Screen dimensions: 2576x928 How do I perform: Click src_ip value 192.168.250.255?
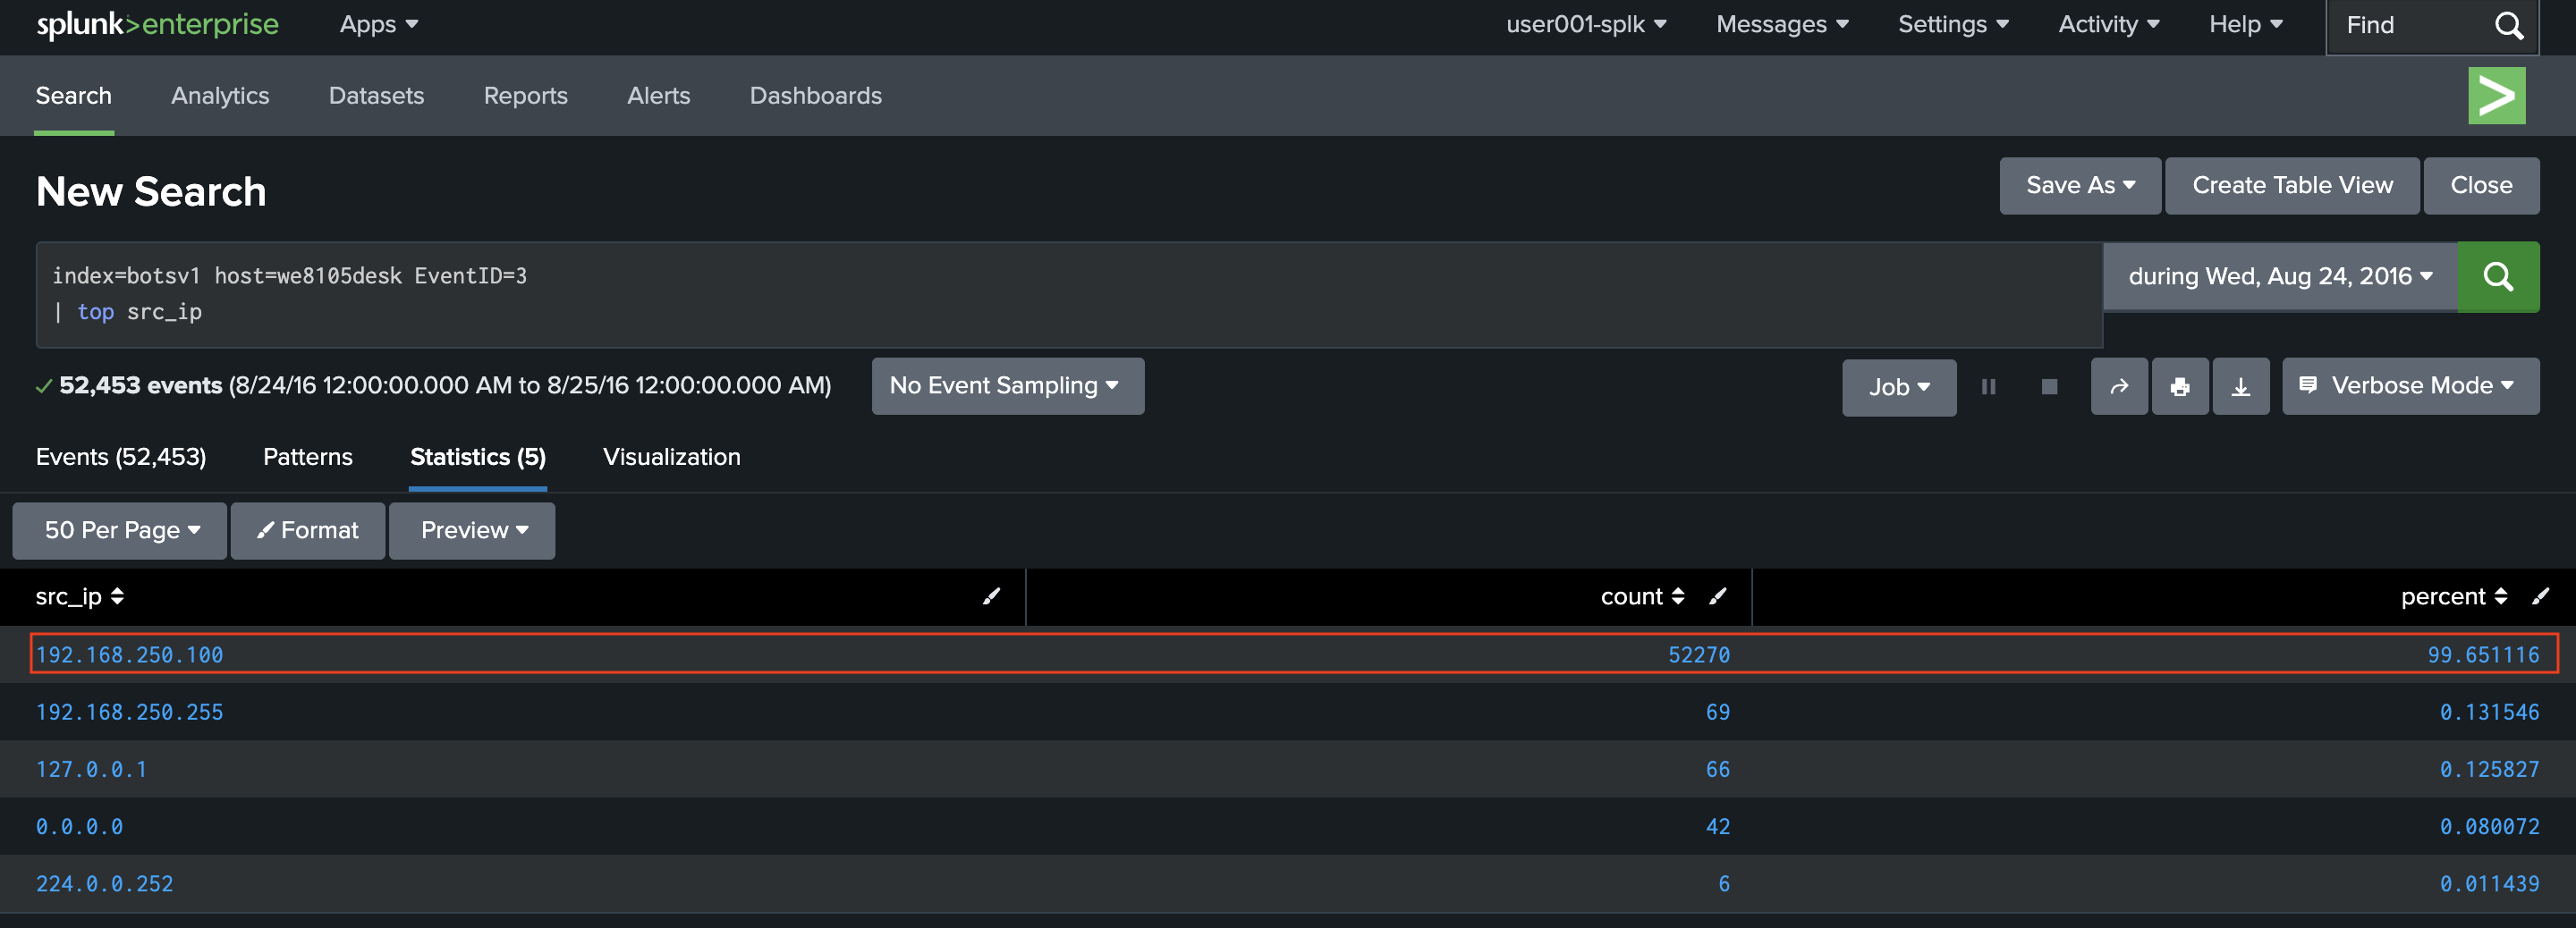pyautogui.click(x=130, y=712)
